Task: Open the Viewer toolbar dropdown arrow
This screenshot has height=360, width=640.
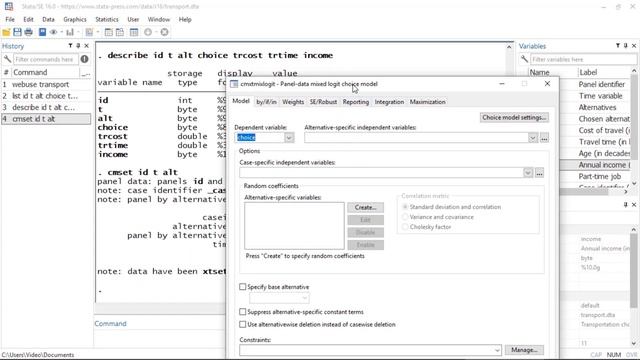Action: coord(61,32)
